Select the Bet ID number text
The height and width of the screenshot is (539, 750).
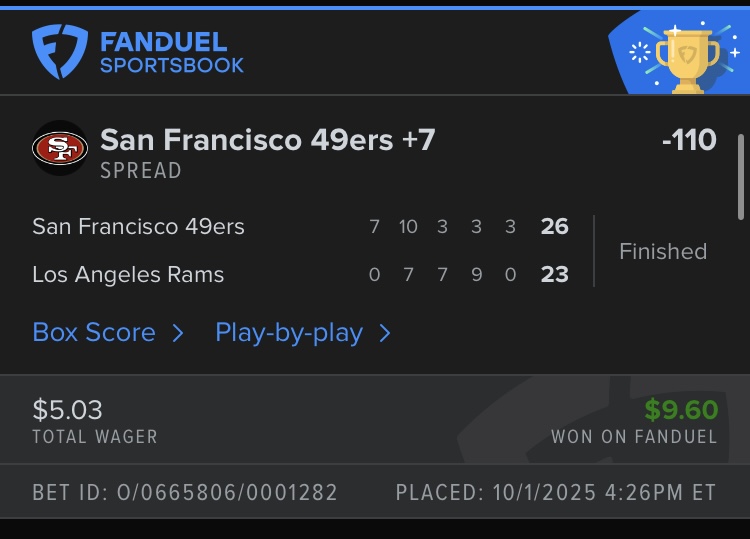click(x=185, y=492)
